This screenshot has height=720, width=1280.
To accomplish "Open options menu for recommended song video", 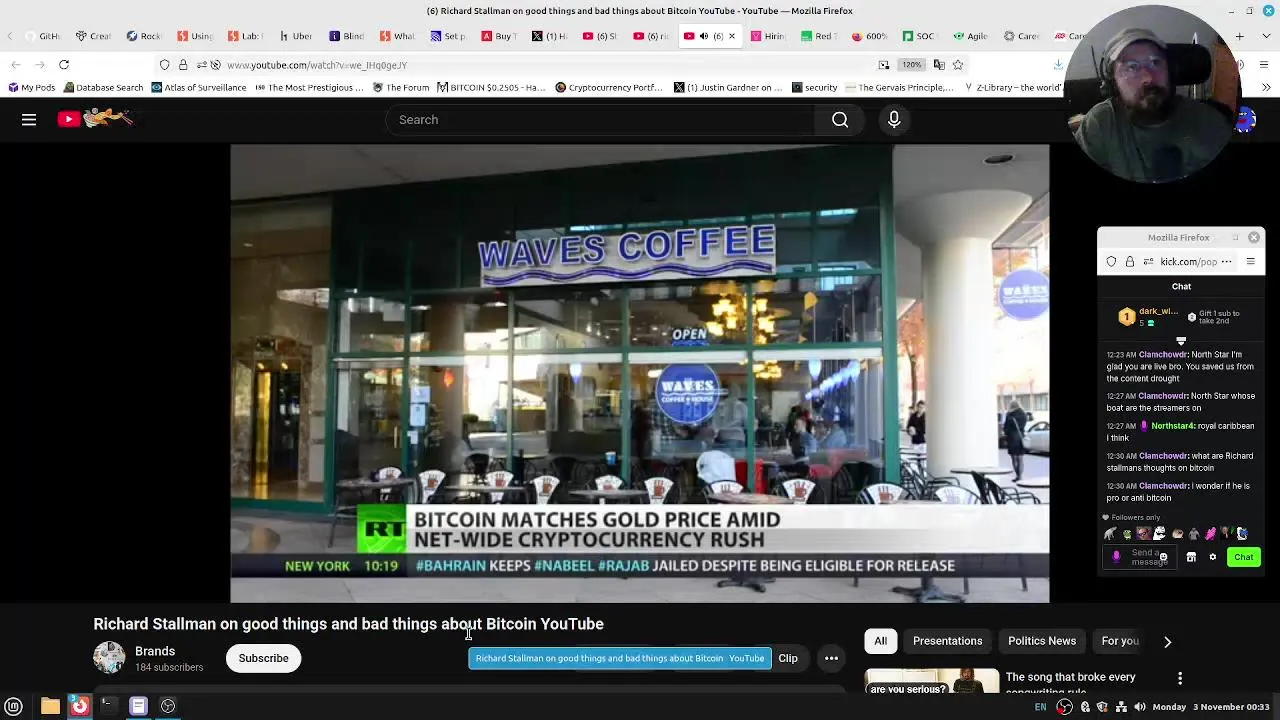I will (x=1180, y=679).
